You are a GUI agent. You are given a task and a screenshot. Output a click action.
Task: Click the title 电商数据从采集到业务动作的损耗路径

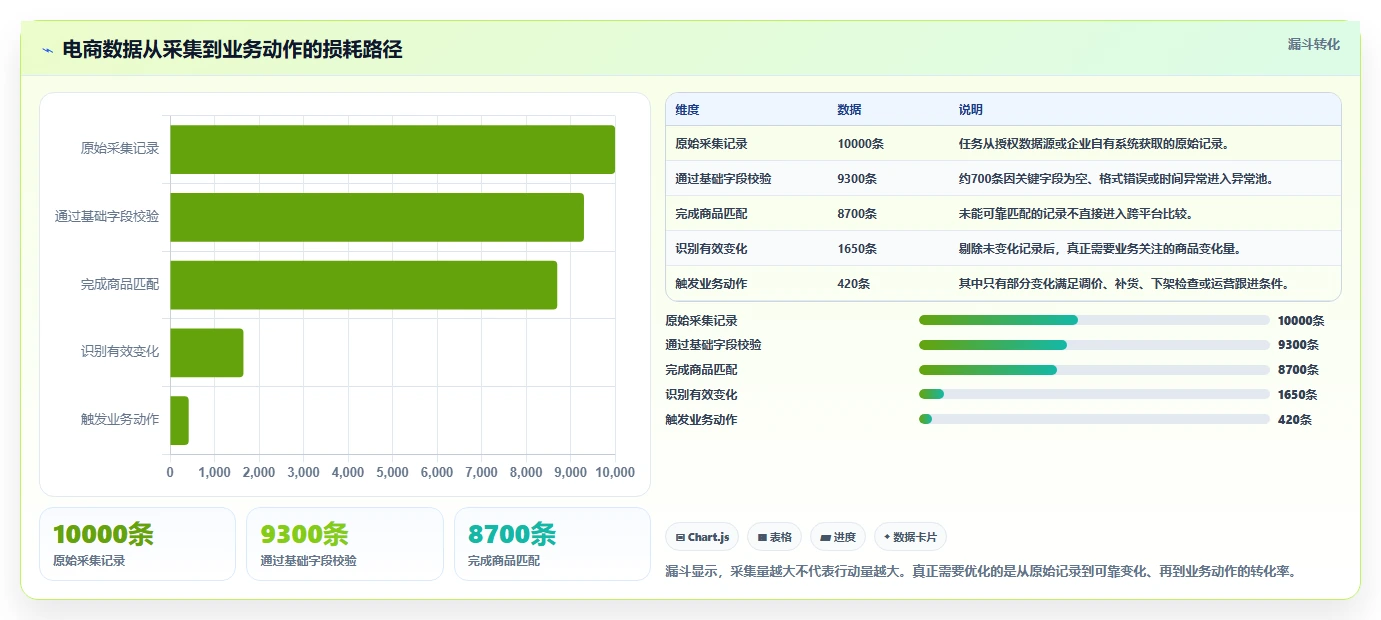coord(232,50)
